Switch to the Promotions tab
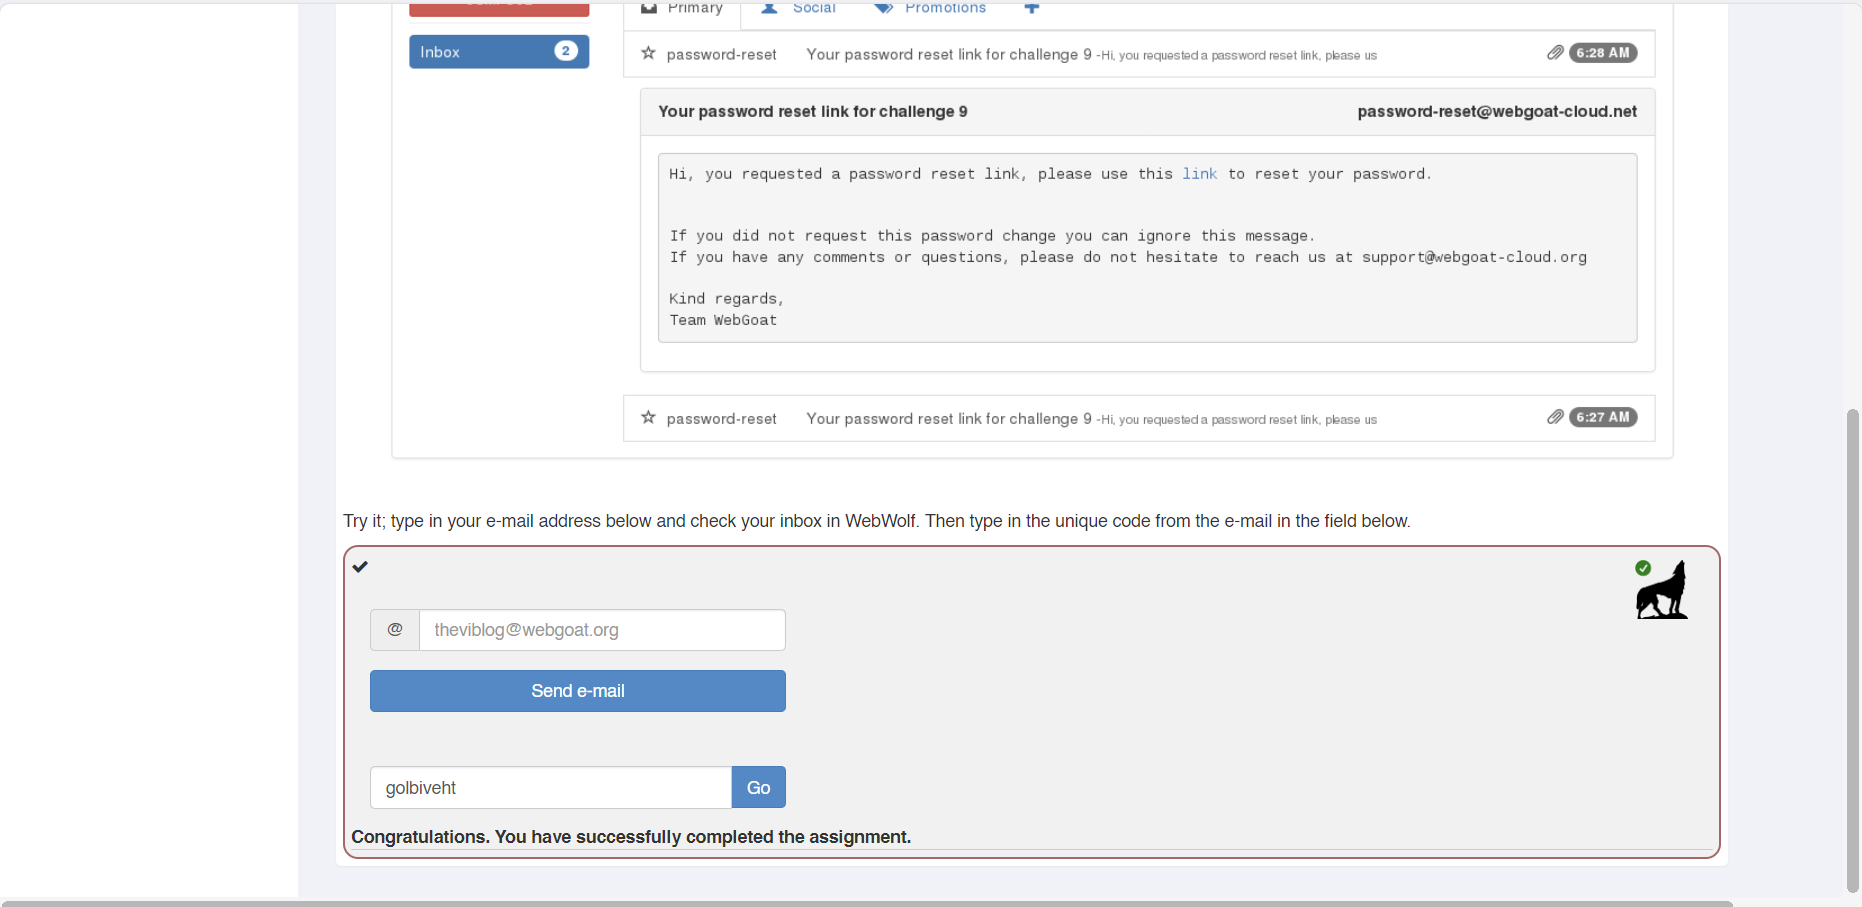The height and width of the screenshot is (907, 1862). pyautogui.click(x=930, y=9)
